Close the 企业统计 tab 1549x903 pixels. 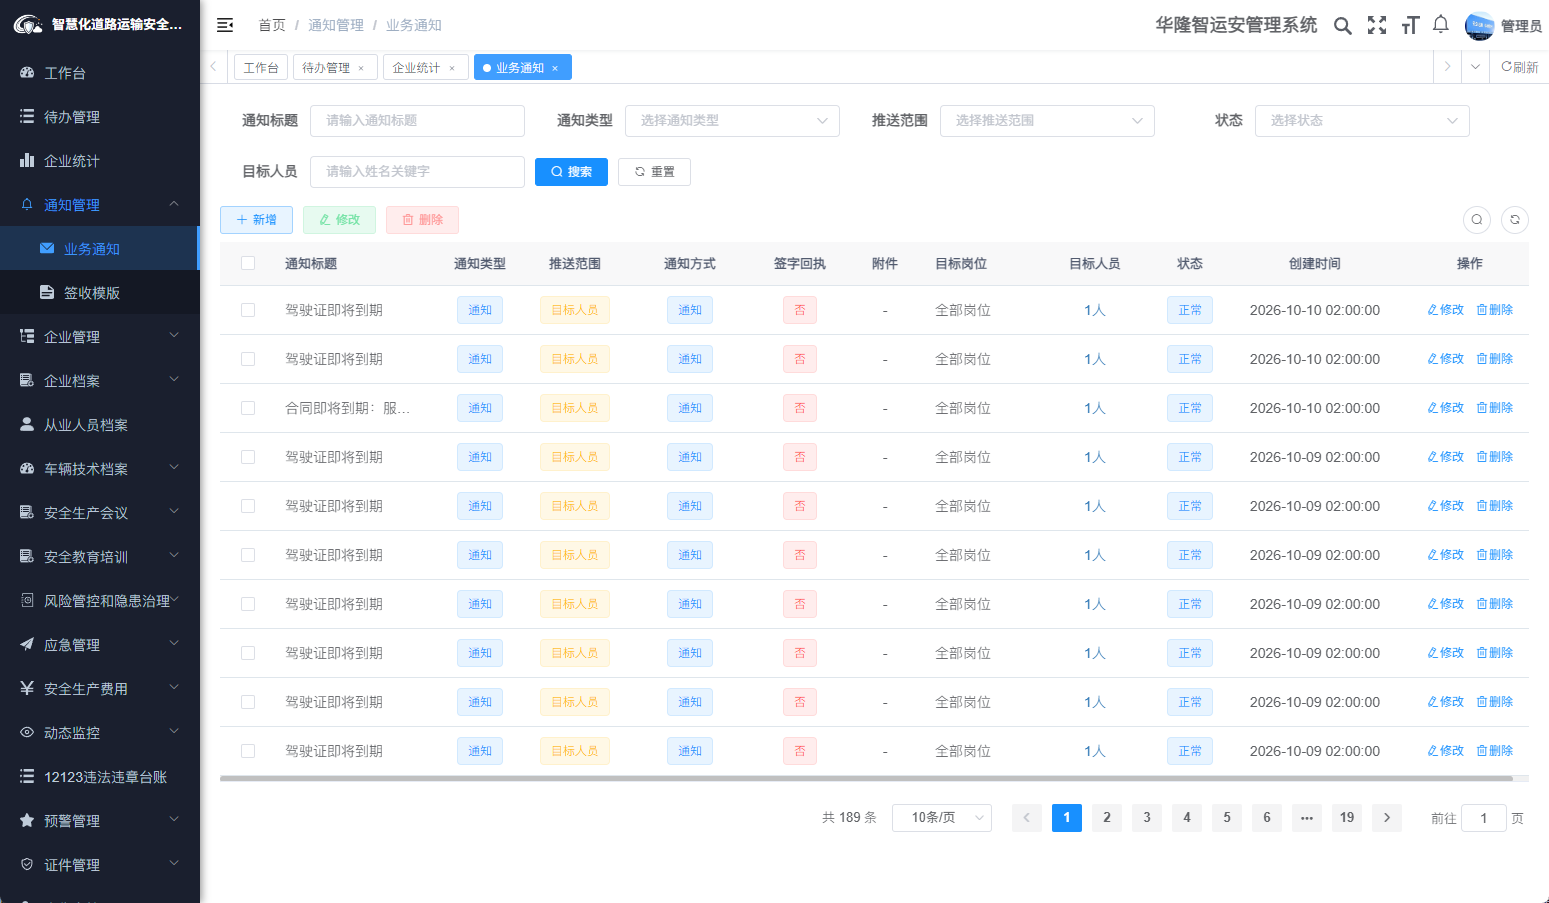452,68
